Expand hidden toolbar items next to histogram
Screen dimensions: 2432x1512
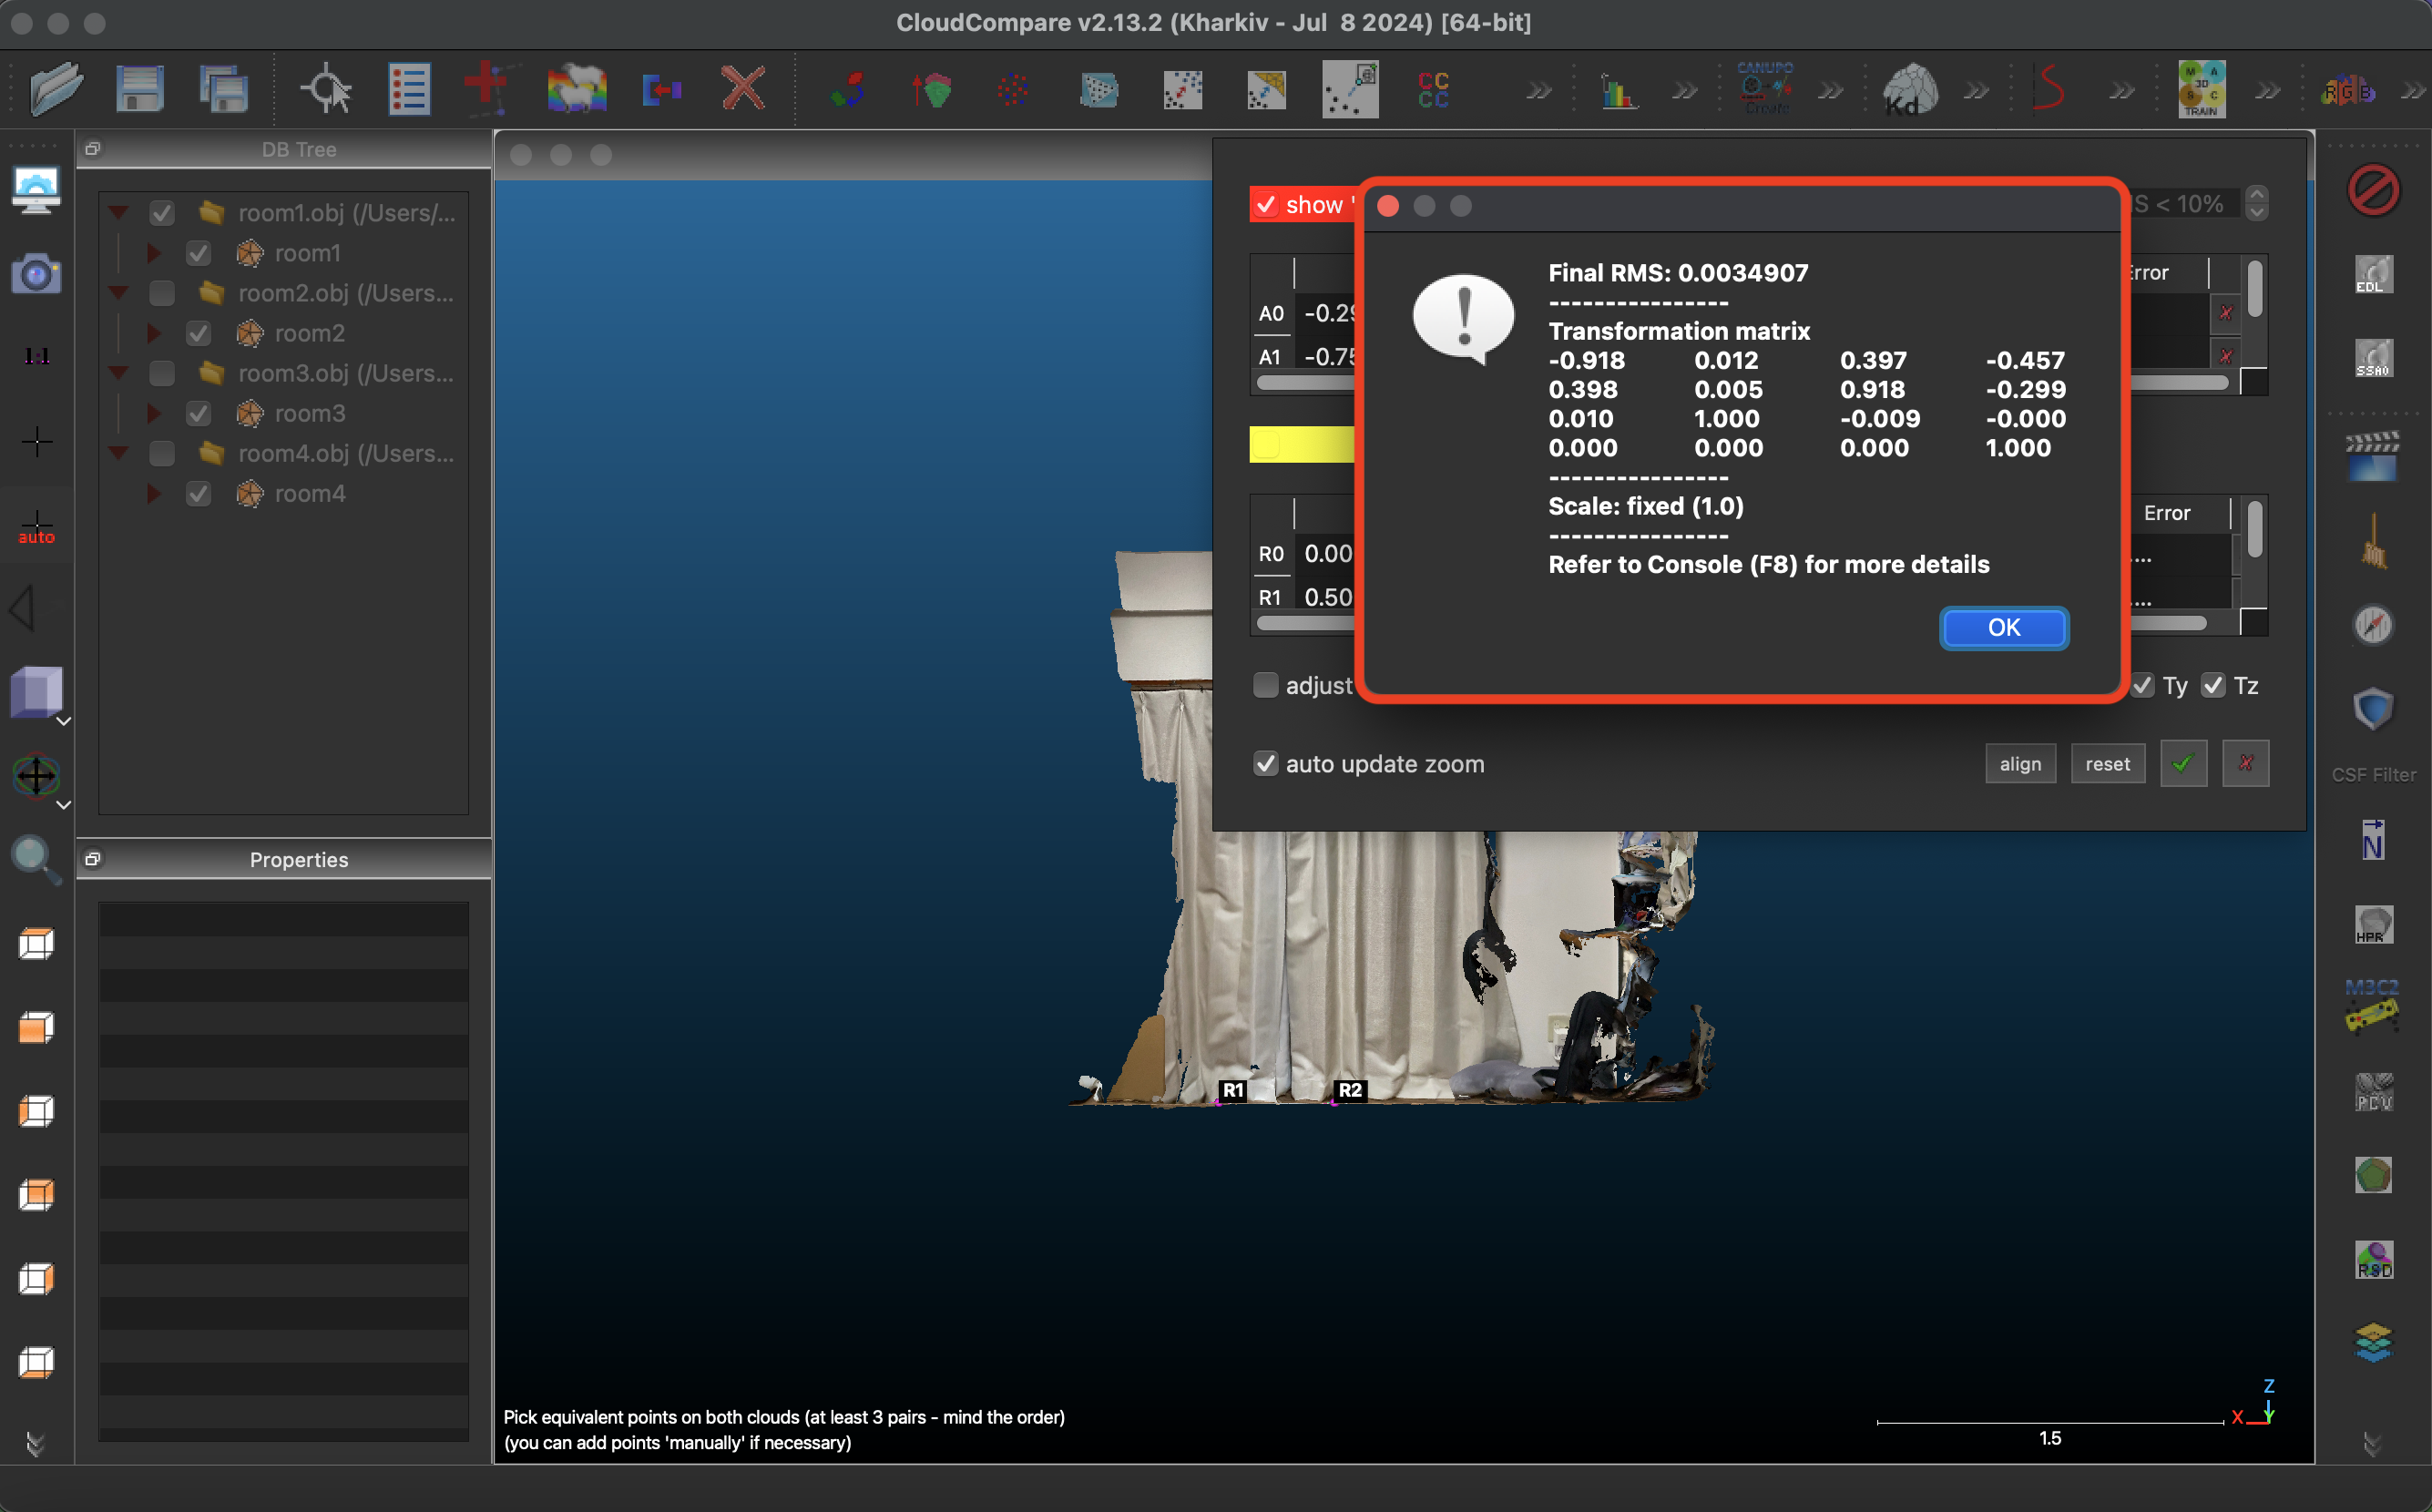click(1685, 92)
